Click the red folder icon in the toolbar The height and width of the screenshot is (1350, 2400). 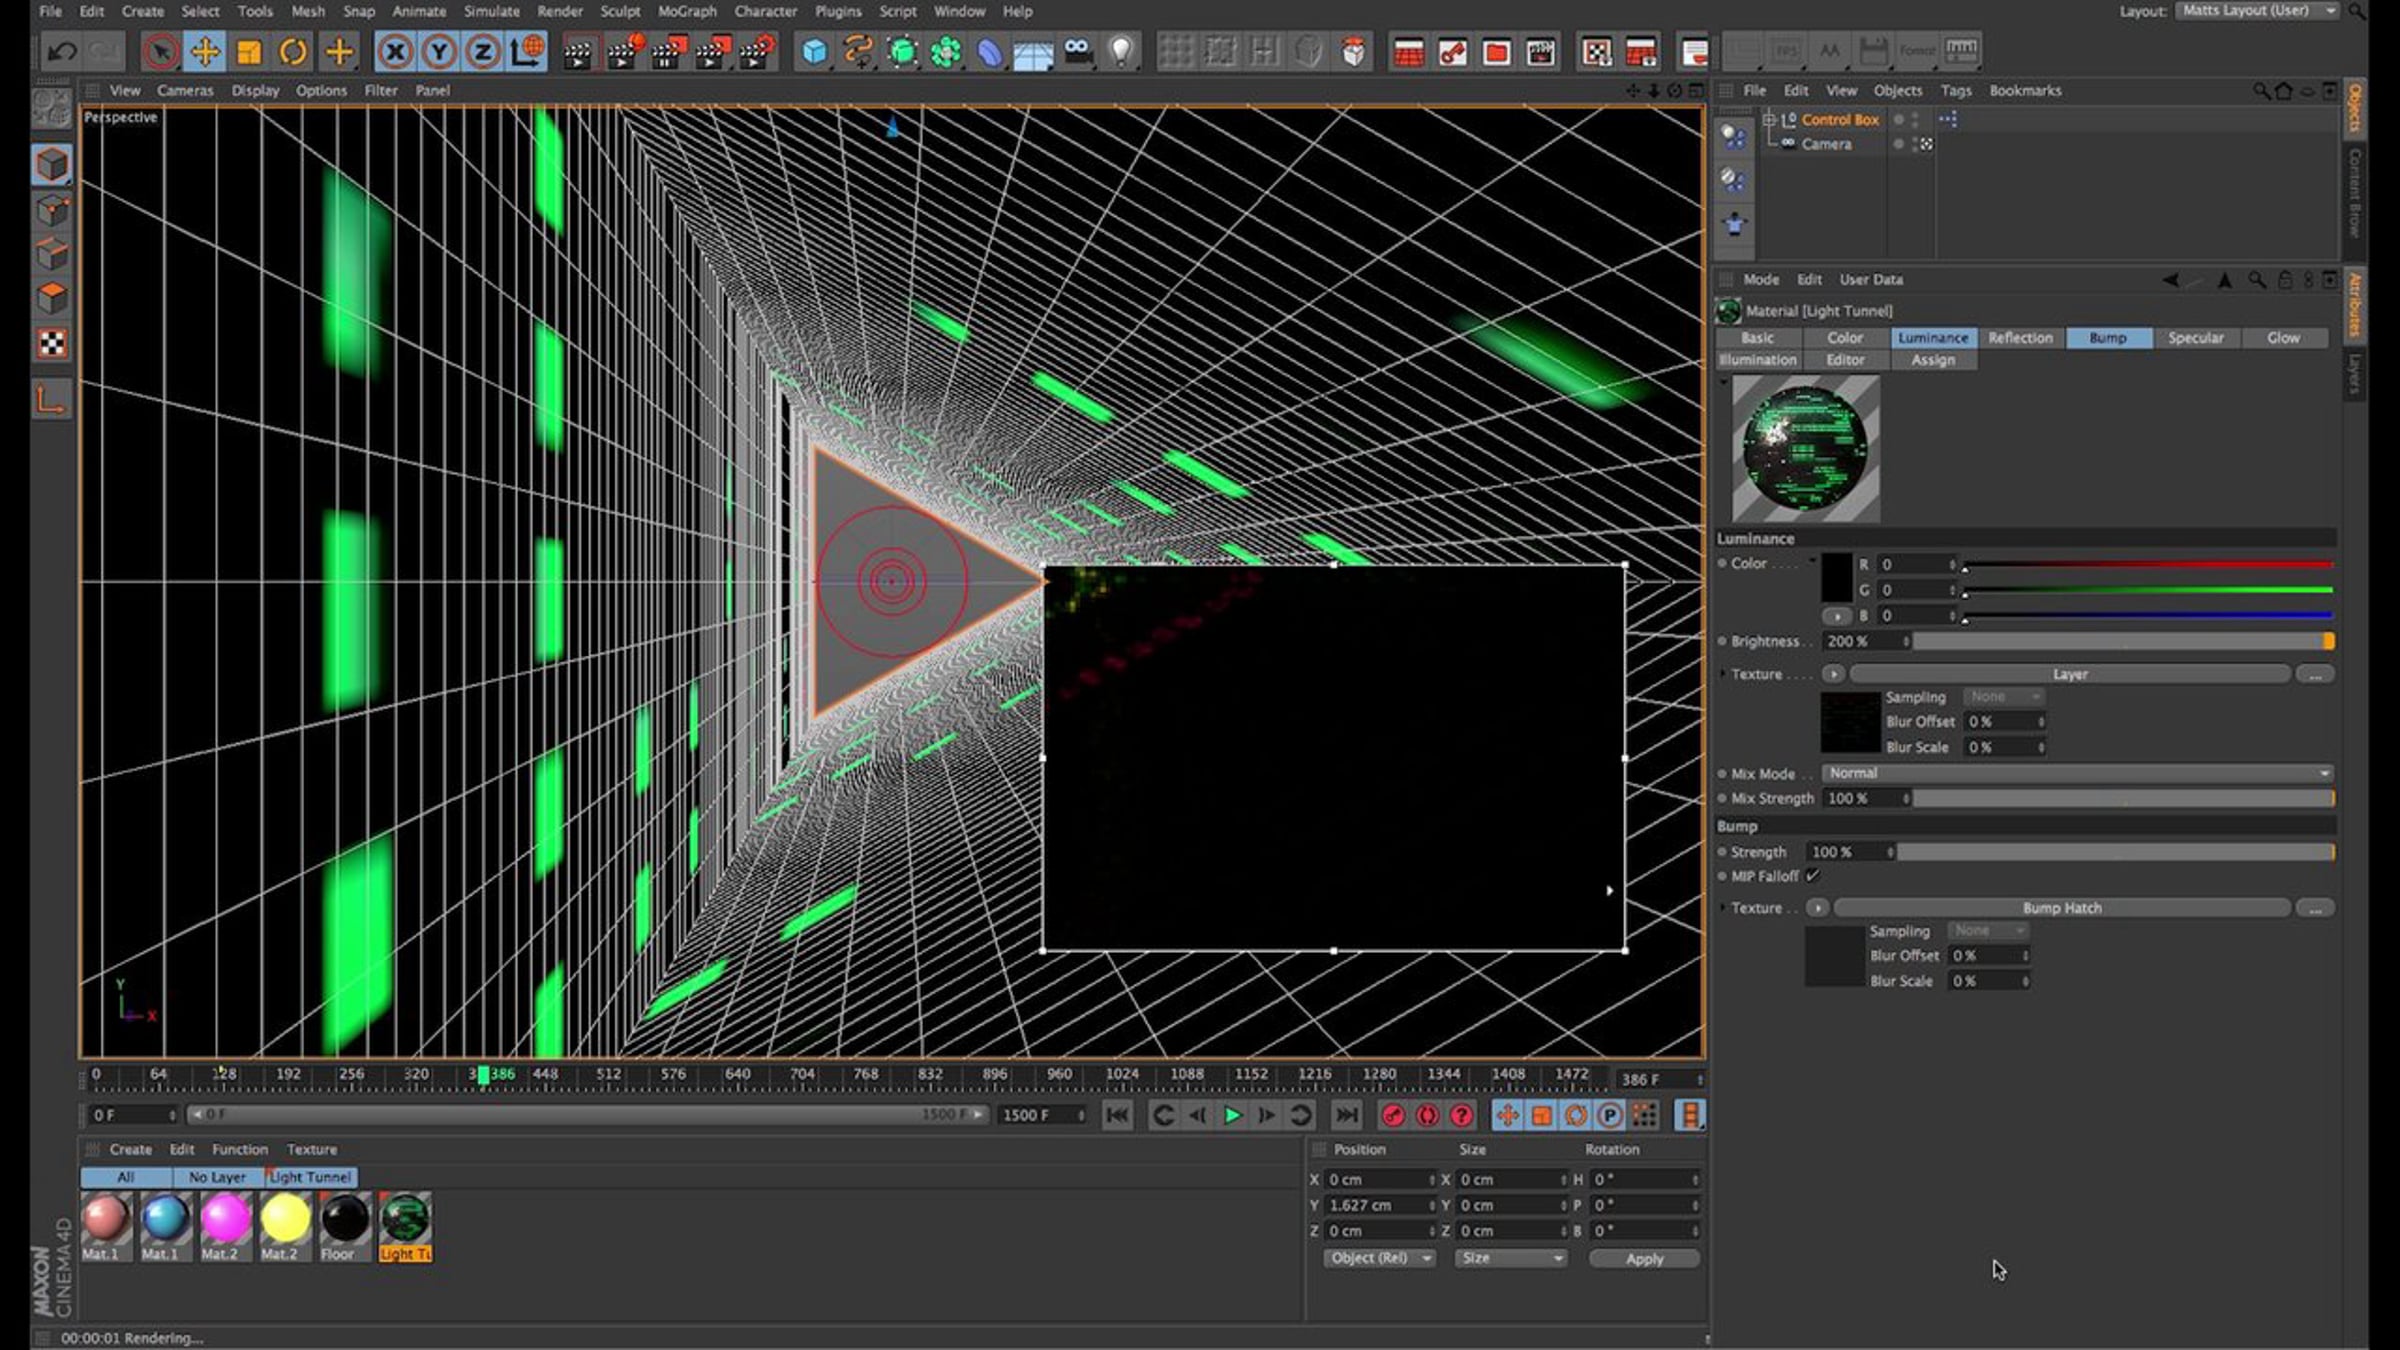tap(1497, 51)
